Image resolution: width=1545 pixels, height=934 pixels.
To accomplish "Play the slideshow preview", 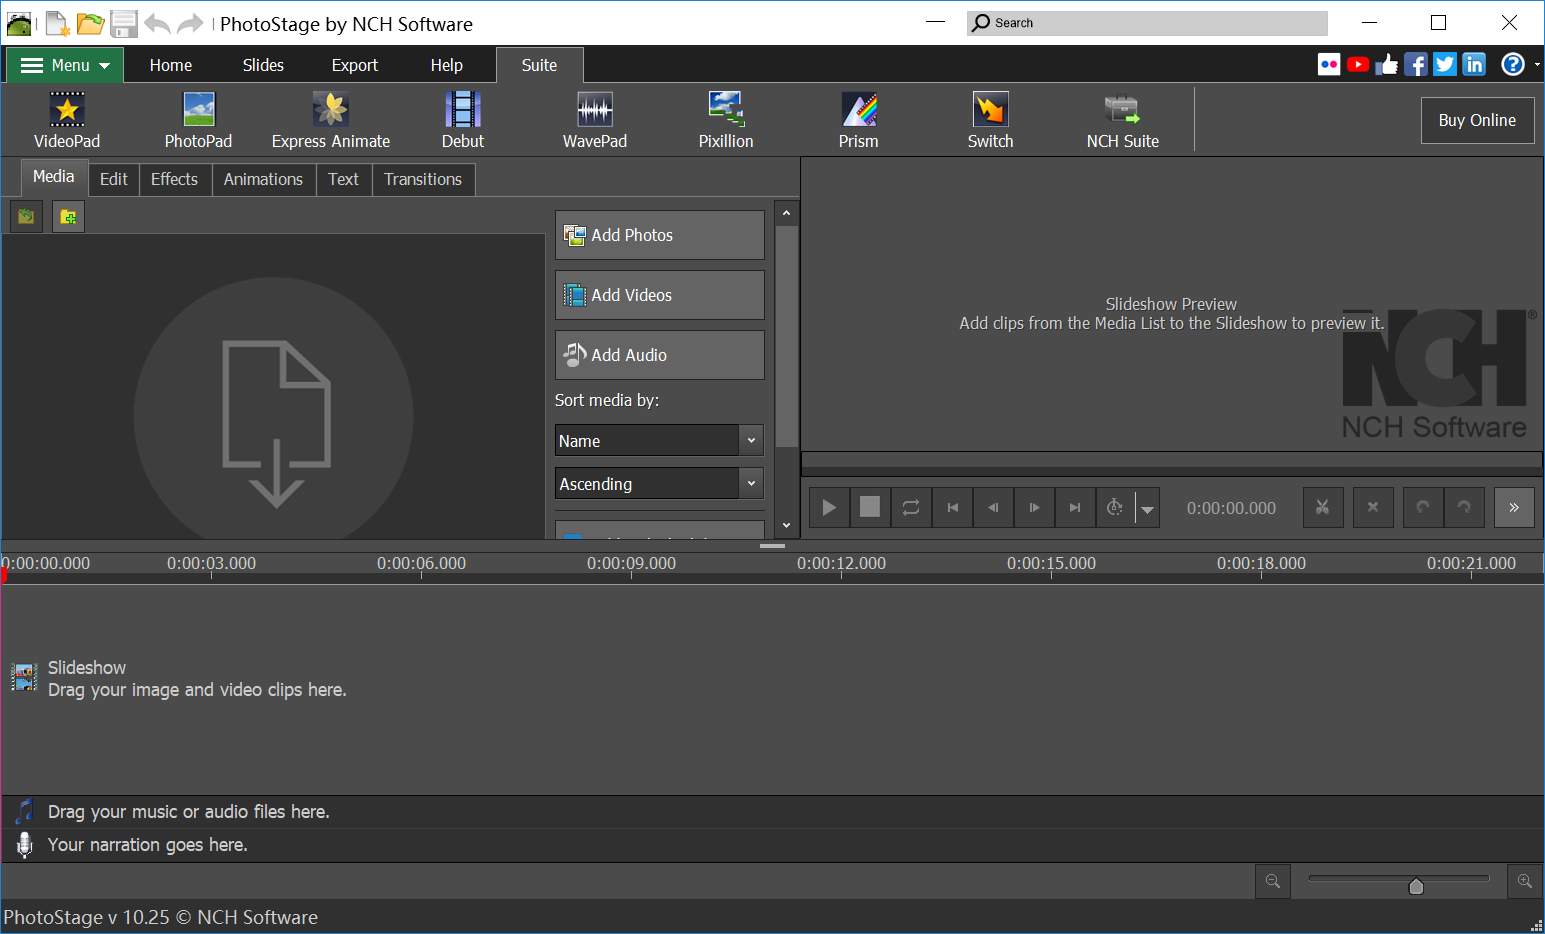I will (x=829, y=507).
